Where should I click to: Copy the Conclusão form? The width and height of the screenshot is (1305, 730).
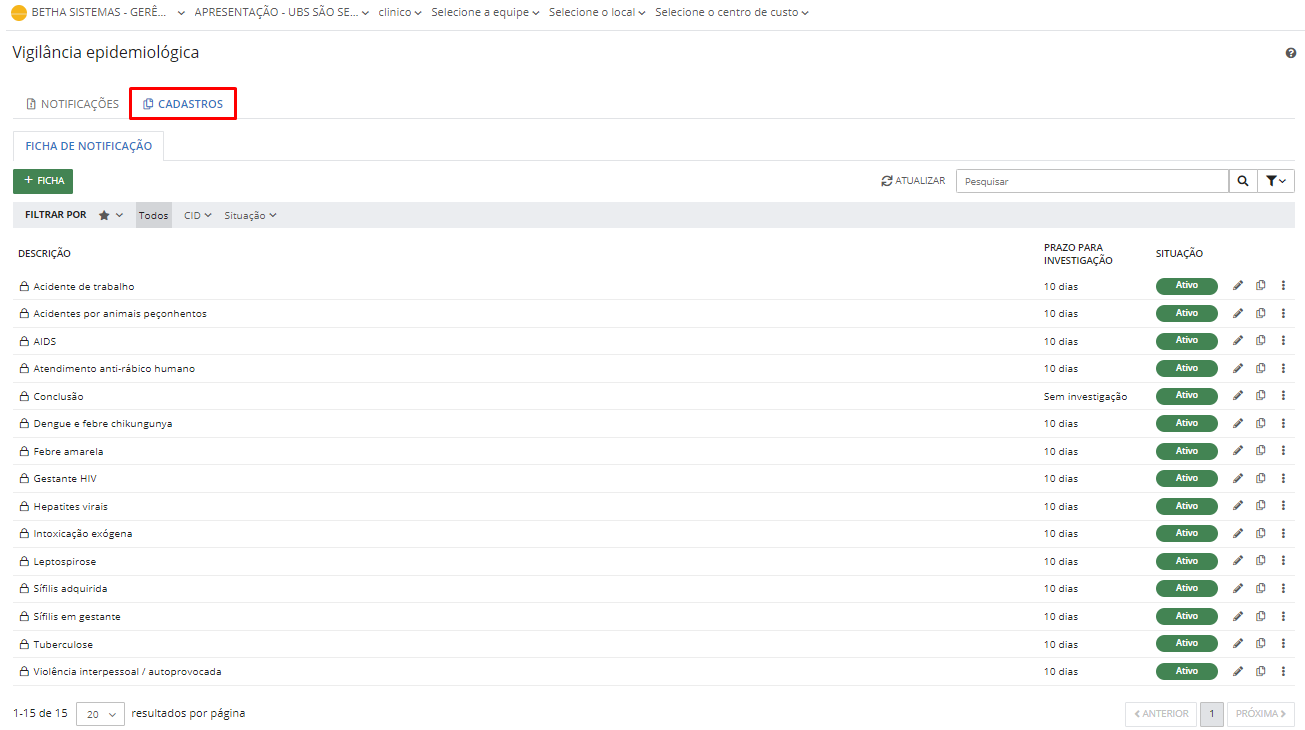(x=1261, y=396)
